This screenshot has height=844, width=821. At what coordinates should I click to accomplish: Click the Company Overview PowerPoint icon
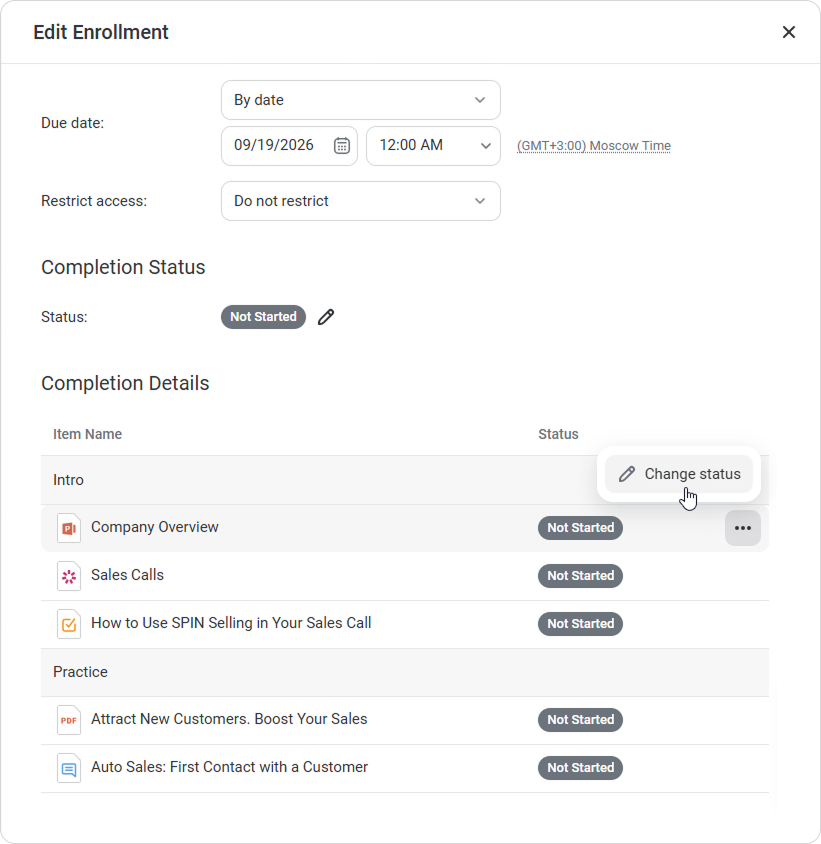pos(68,528)
